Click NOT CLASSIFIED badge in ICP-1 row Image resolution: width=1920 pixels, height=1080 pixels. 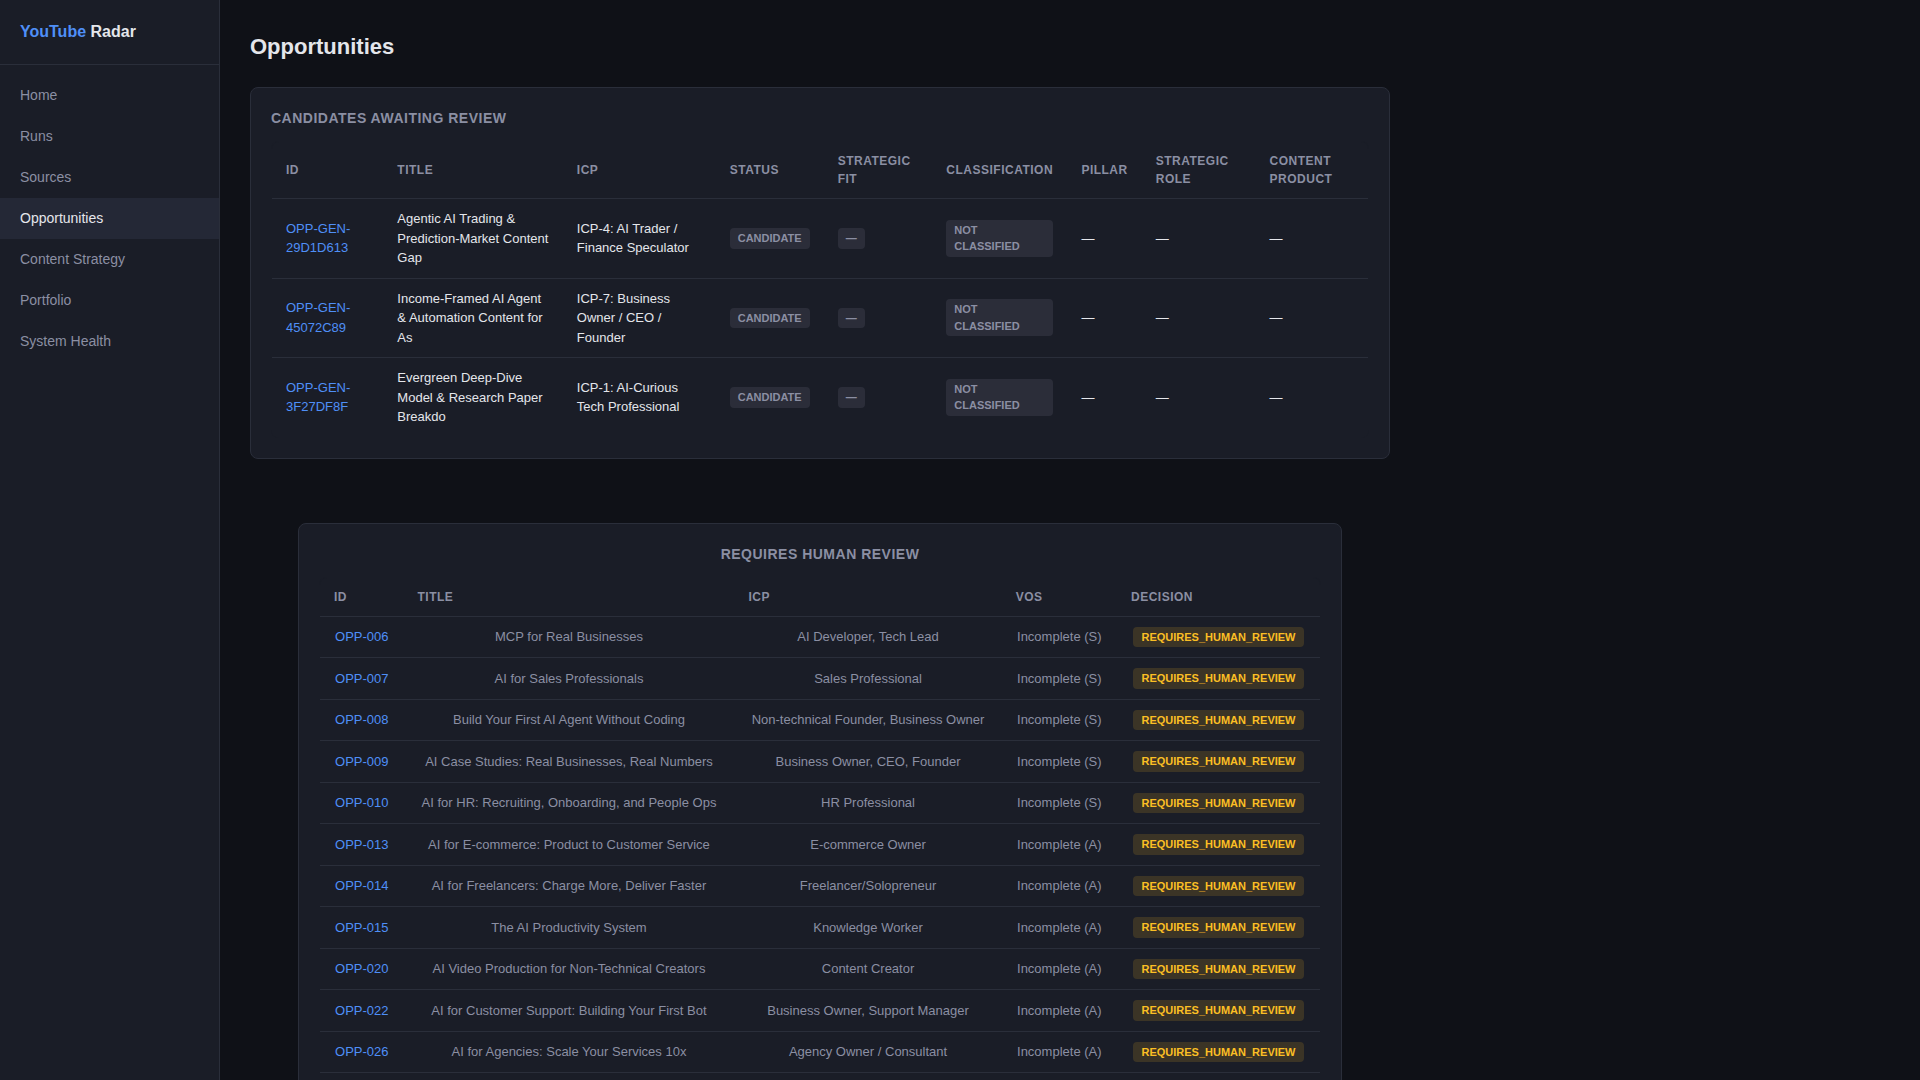[x=999, y=397]
